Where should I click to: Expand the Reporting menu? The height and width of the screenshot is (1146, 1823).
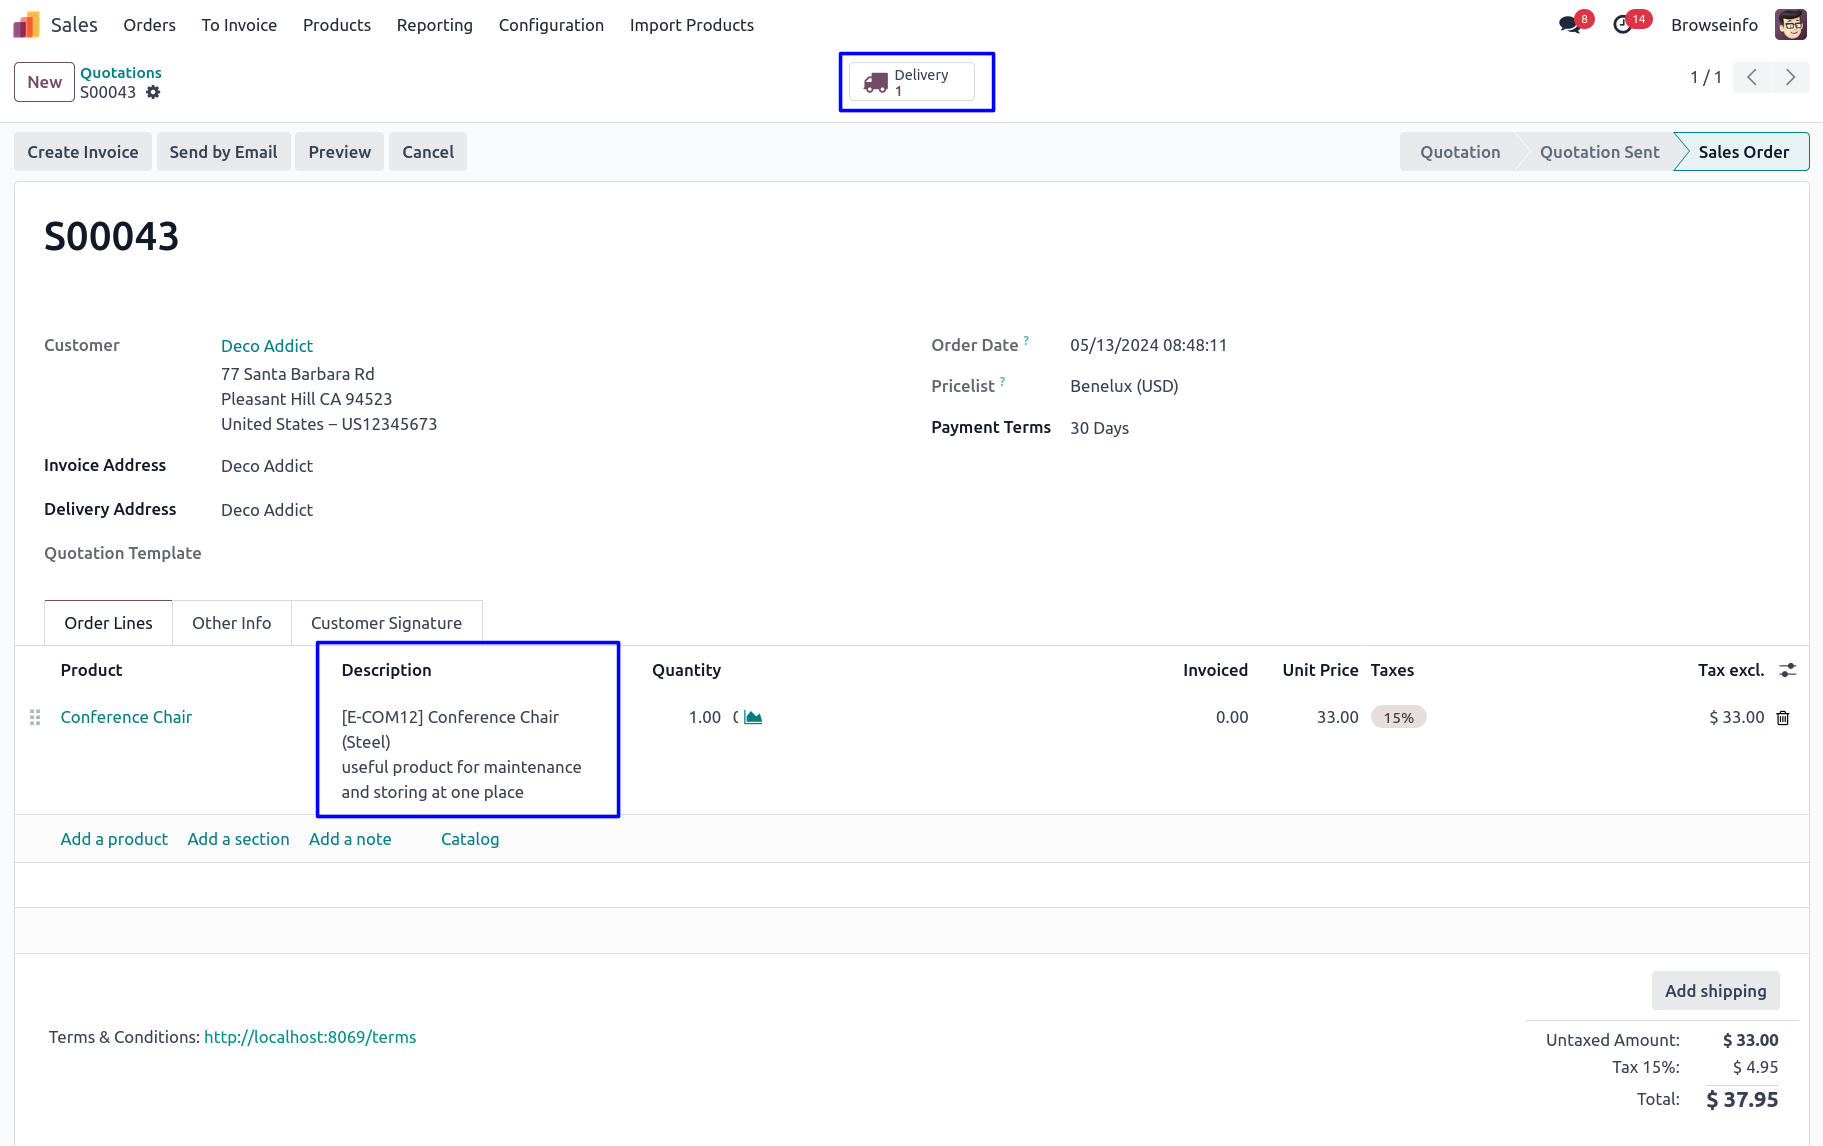click(x=434, y=25)
